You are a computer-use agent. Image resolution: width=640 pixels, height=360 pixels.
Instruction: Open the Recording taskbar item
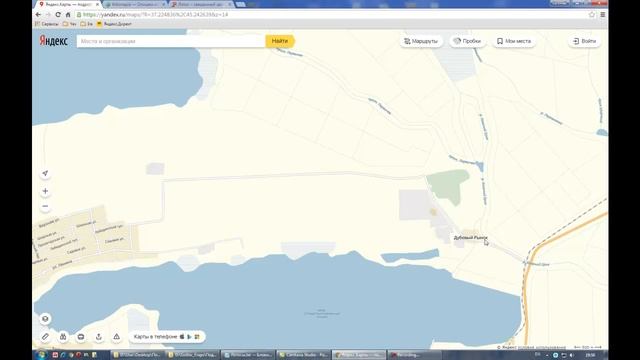point(413,355)
